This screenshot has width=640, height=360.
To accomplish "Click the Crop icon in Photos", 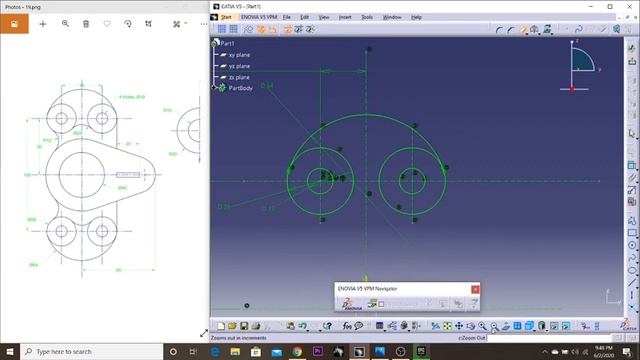I will (148, 24).
